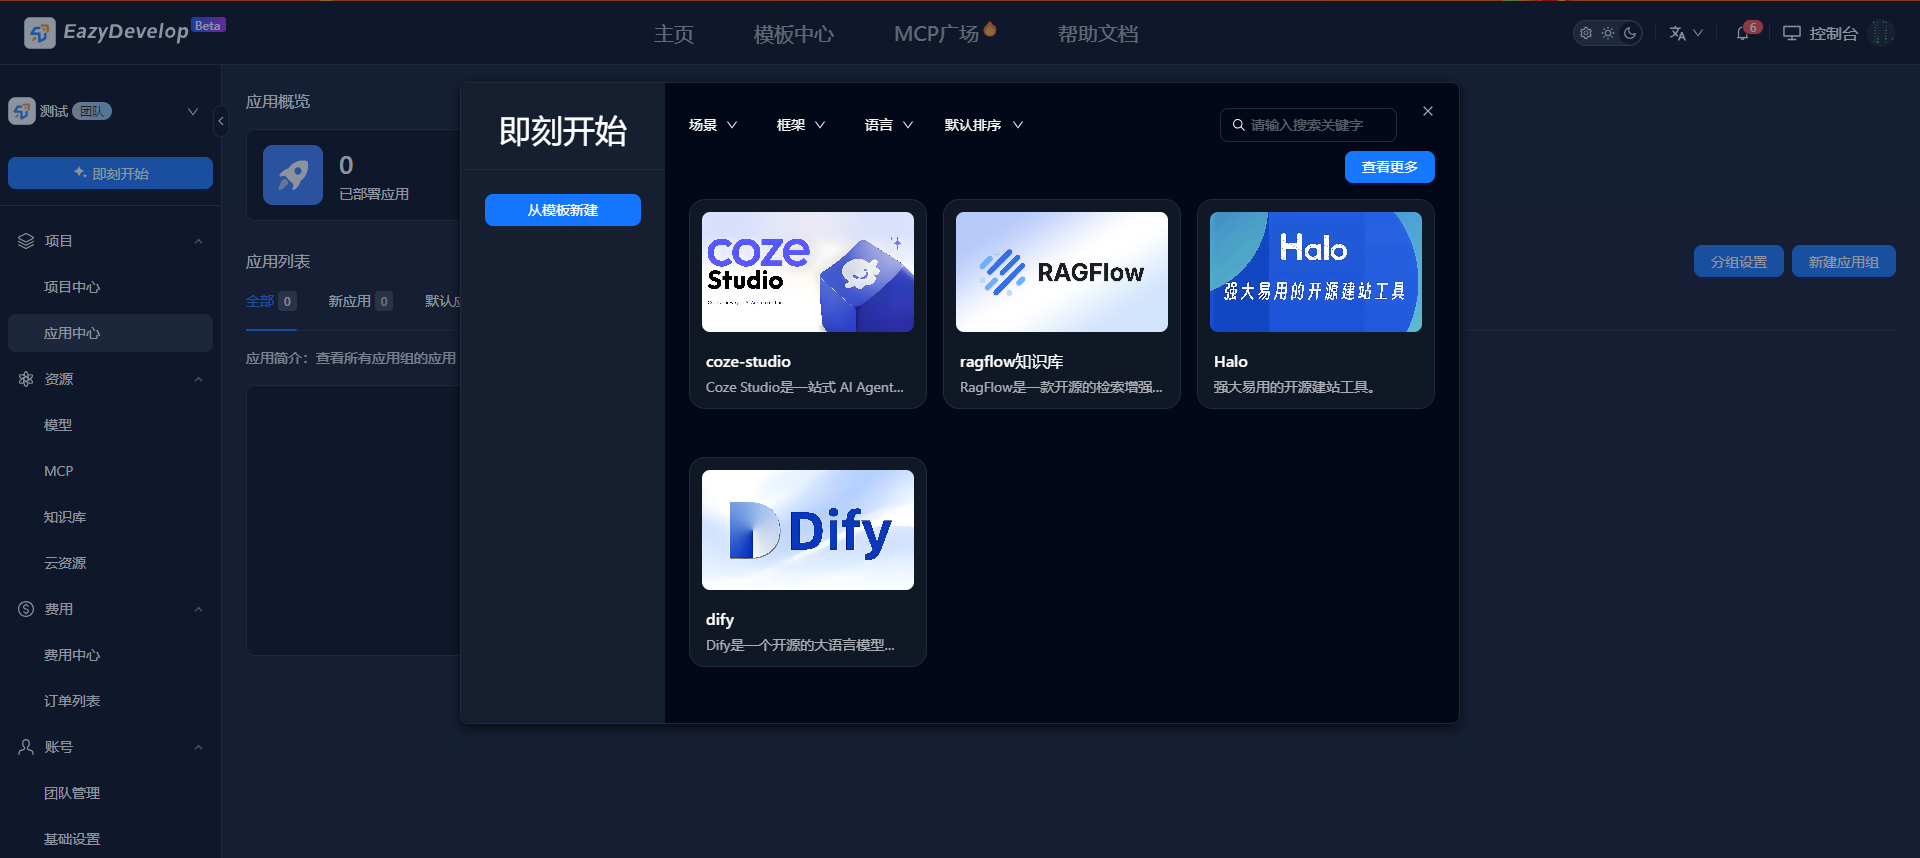Collapse the 账号 sidebar section
Viewport: 1920px width, 858px height.
click(x=198, y=747)
